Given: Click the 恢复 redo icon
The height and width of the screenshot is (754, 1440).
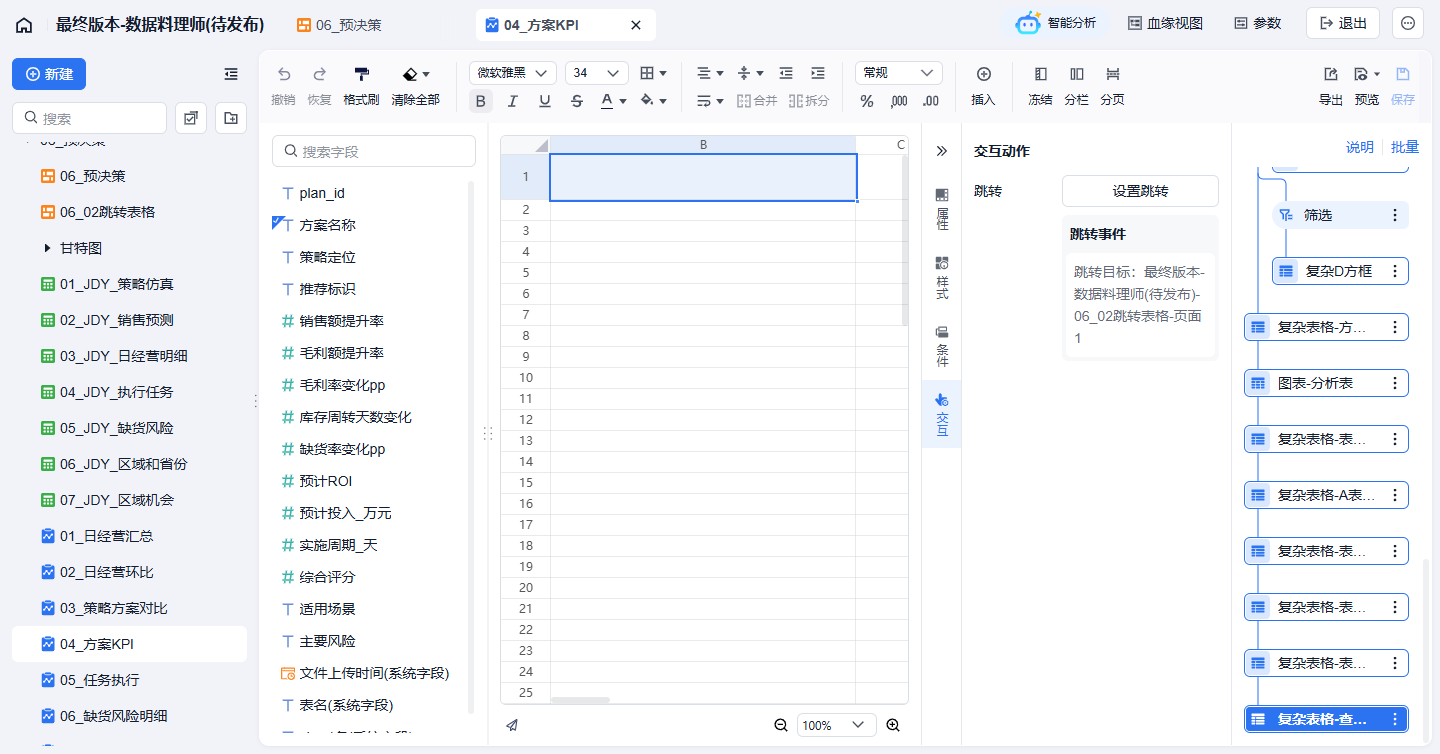Looking at the screenshot, I should (x=320, y=74).
